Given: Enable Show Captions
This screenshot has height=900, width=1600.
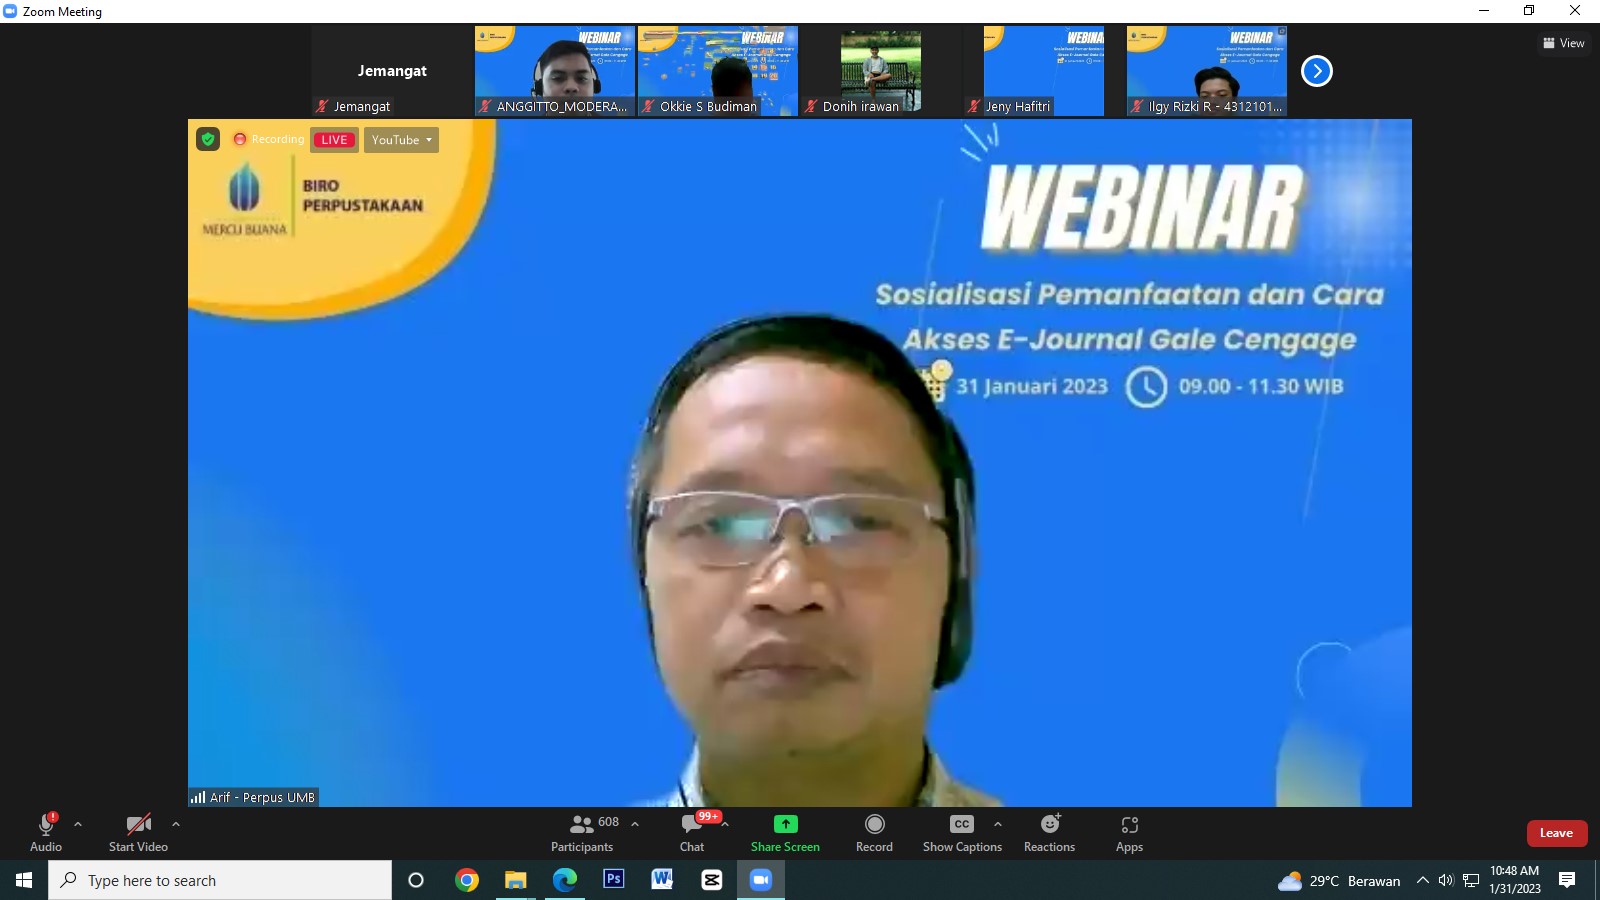Looking at the screenshot, I should (x=961, y=832).
